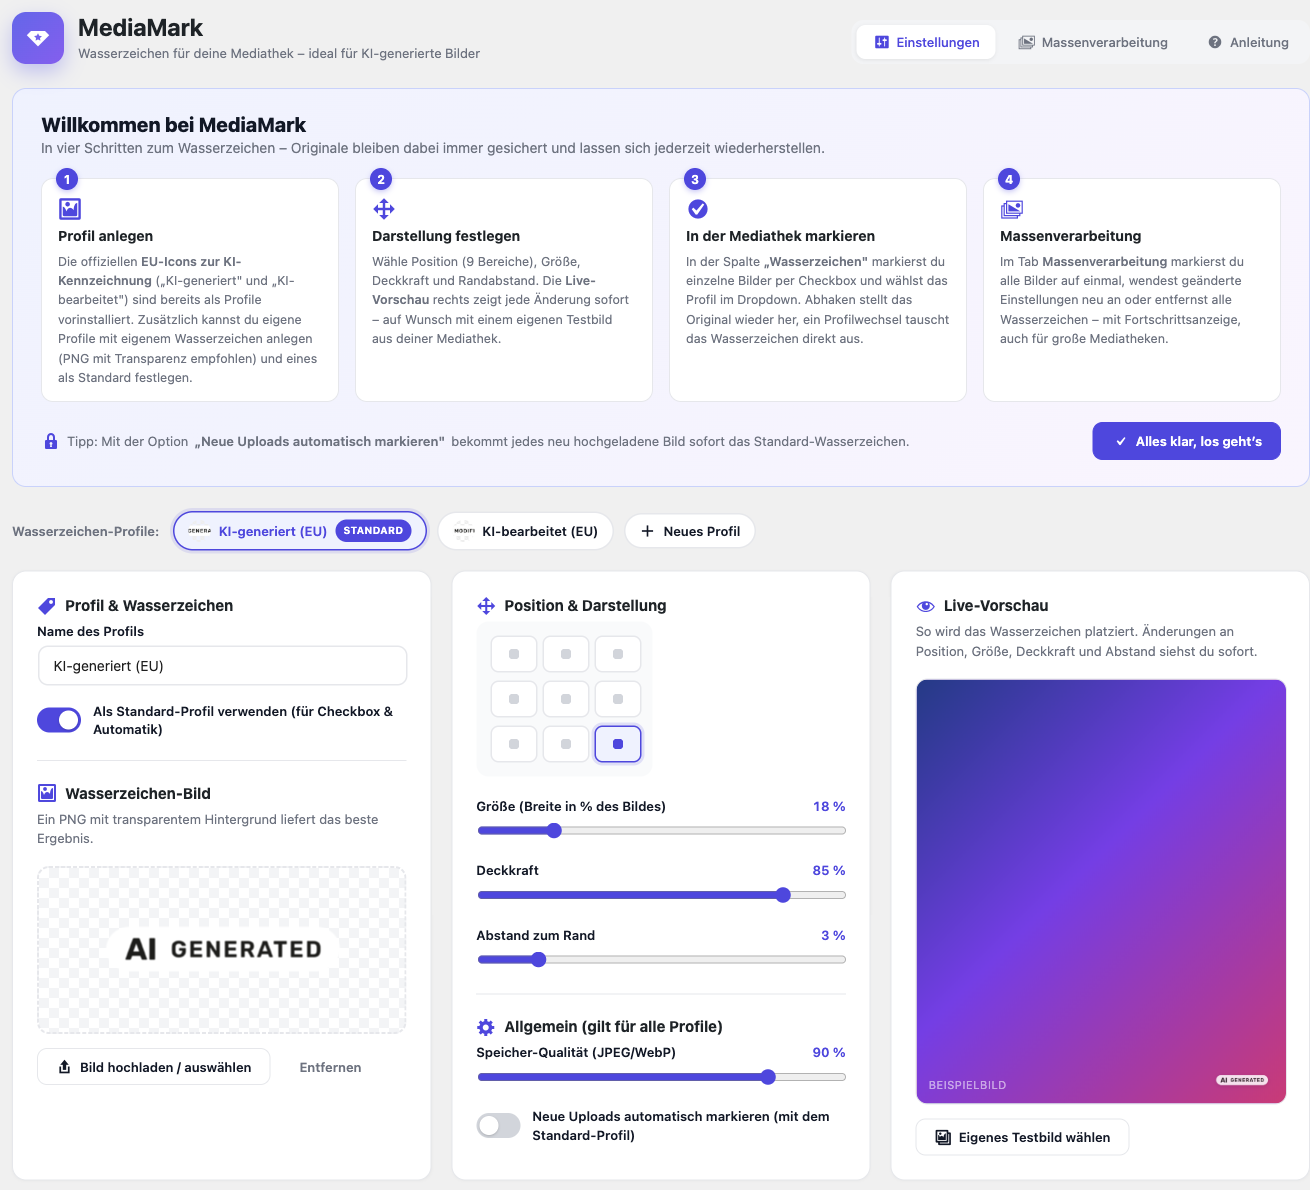
Task: Click the move icon beside Position & Darstellung
Action: 486,606
